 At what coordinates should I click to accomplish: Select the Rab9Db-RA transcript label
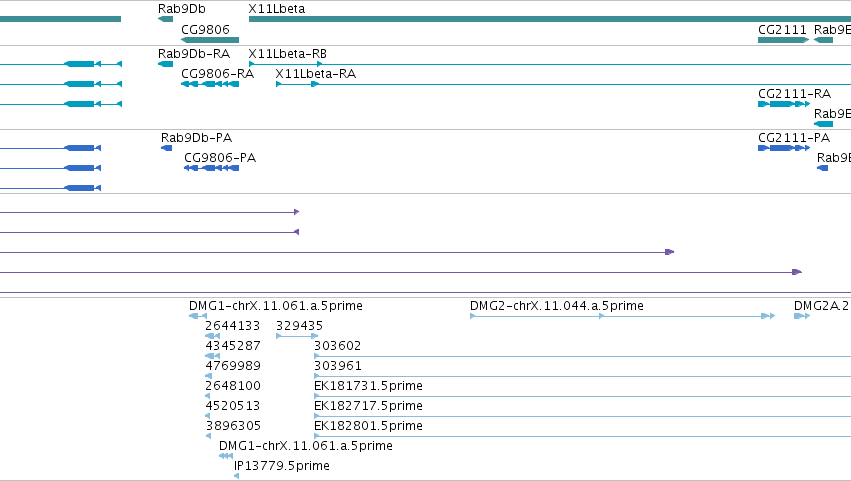pyautogui.click(x=194, y=54)
